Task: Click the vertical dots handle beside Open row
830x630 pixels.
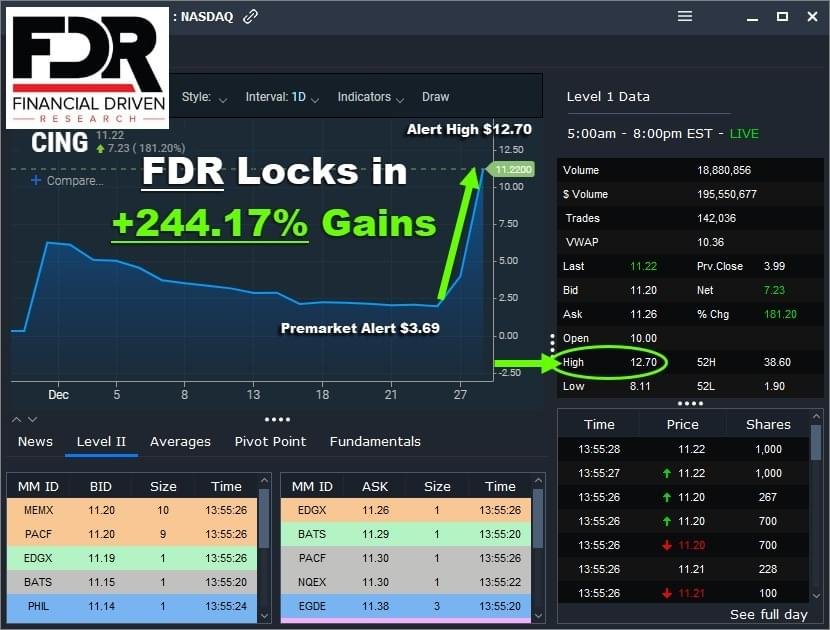Action: [x=552, y=343]
